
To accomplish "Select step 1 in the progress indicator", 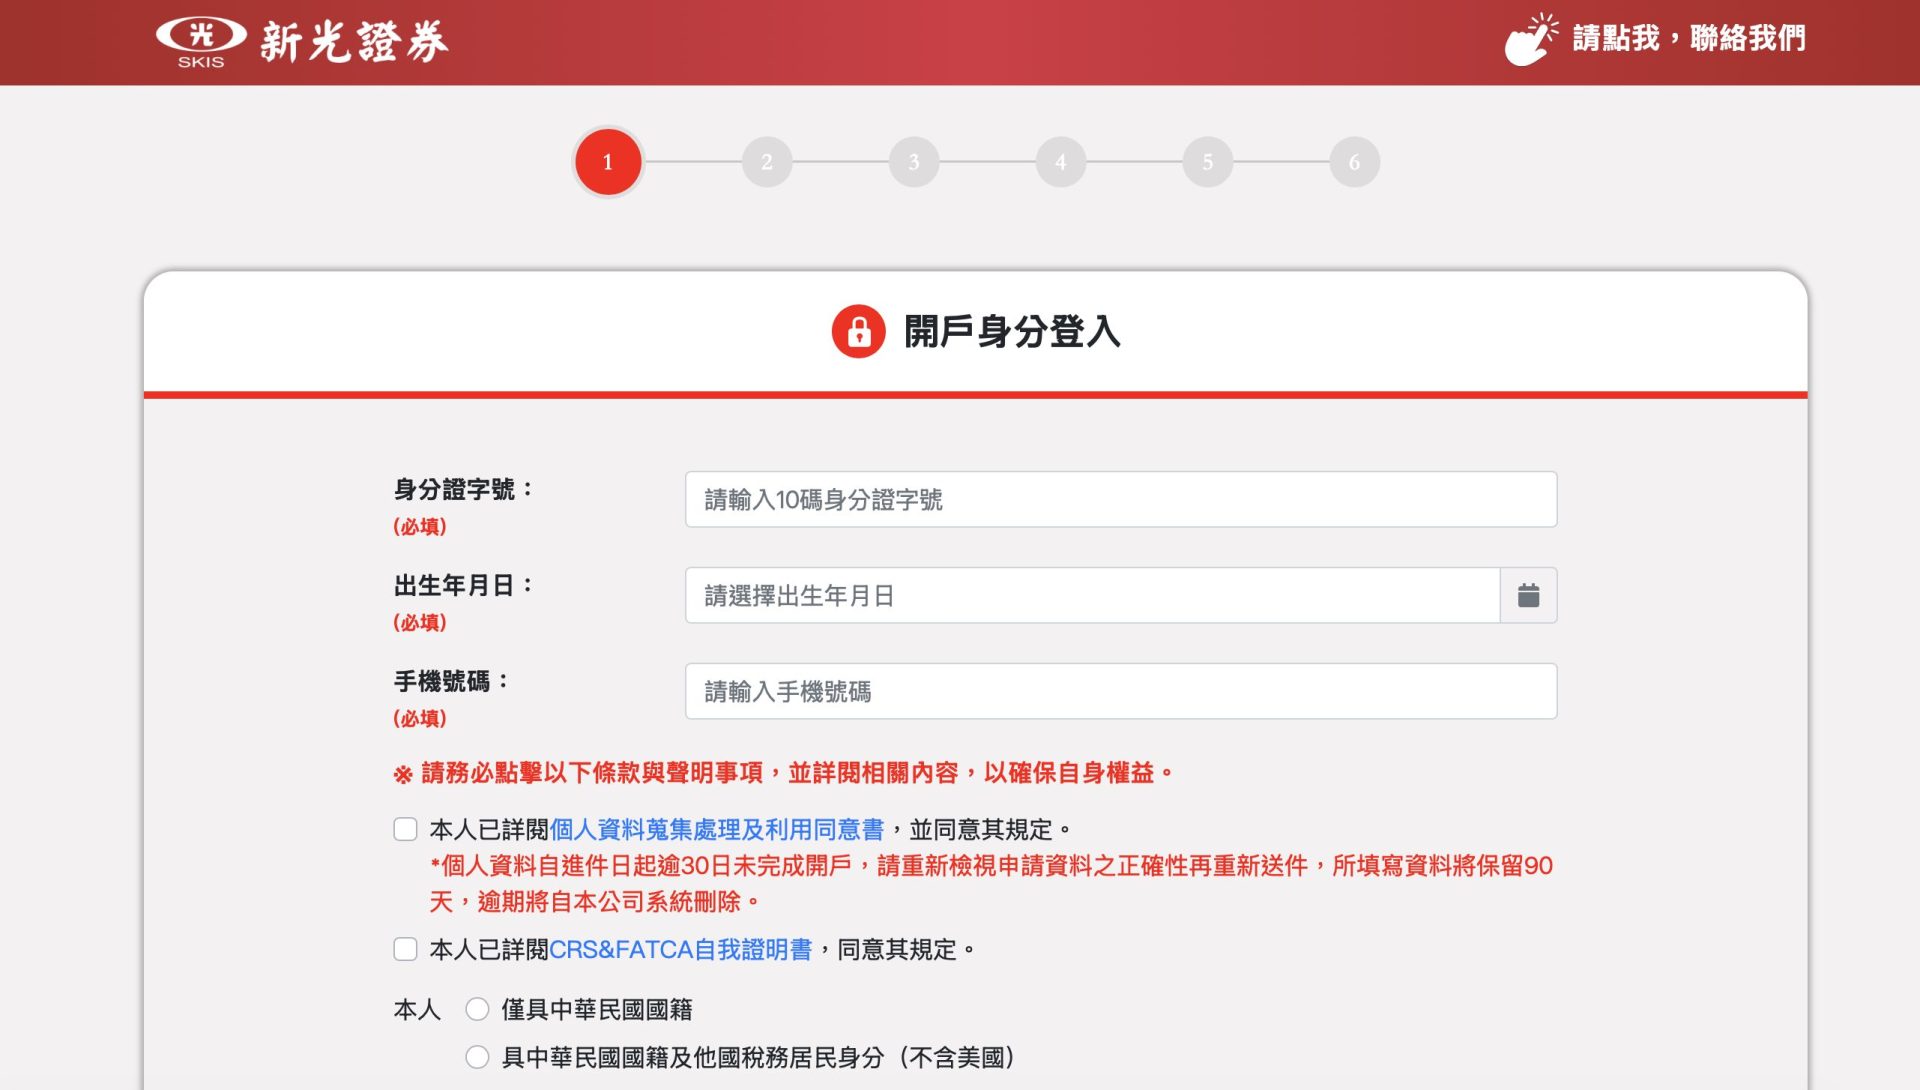I will (609, 161).
